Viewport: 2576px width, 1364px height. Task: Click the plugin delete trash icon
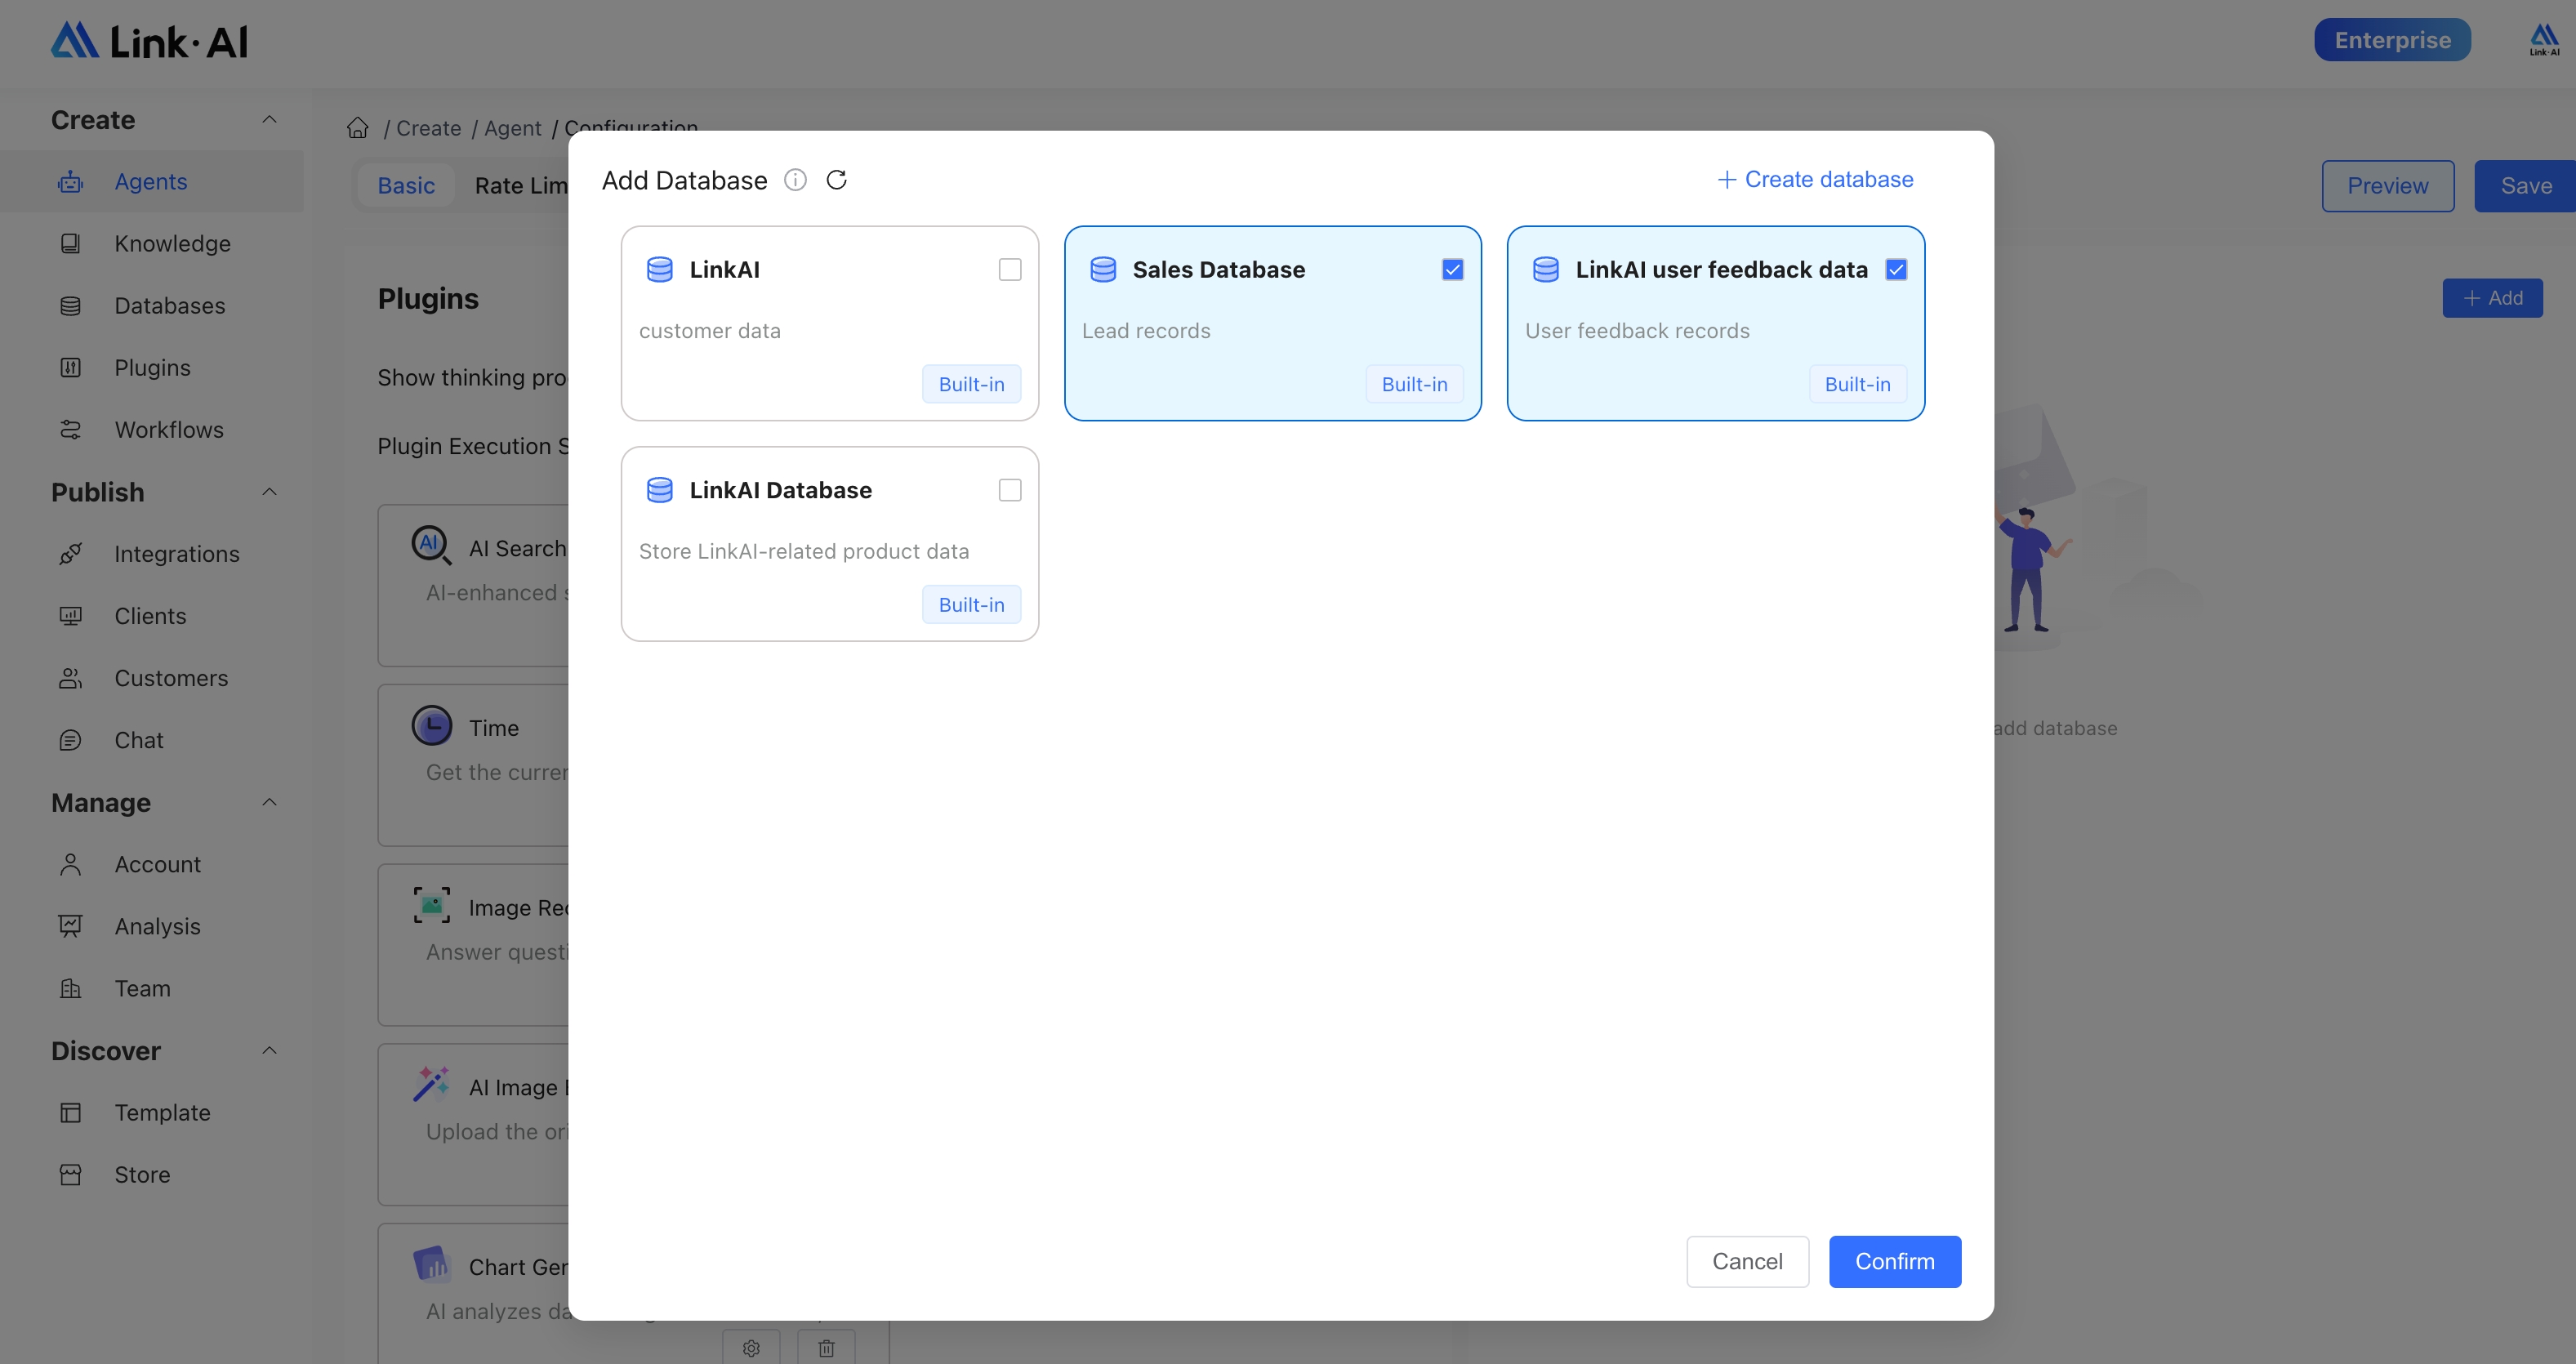[x=826, y=1348]
